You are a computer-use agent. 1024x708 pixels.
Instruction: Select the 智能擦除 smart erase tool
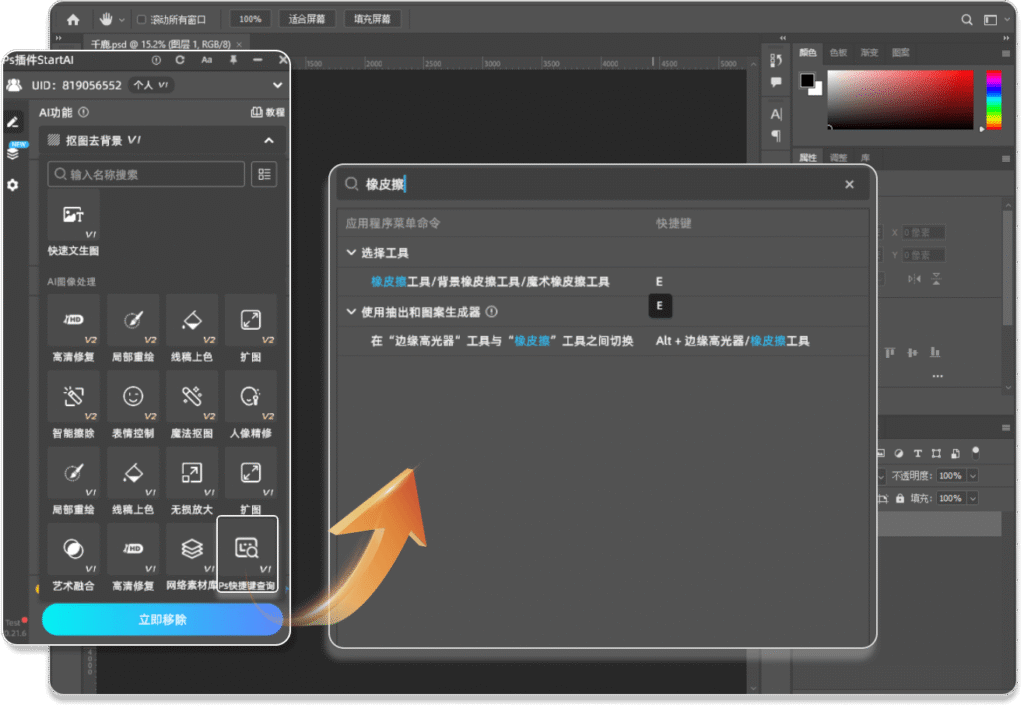coord(73,397)
